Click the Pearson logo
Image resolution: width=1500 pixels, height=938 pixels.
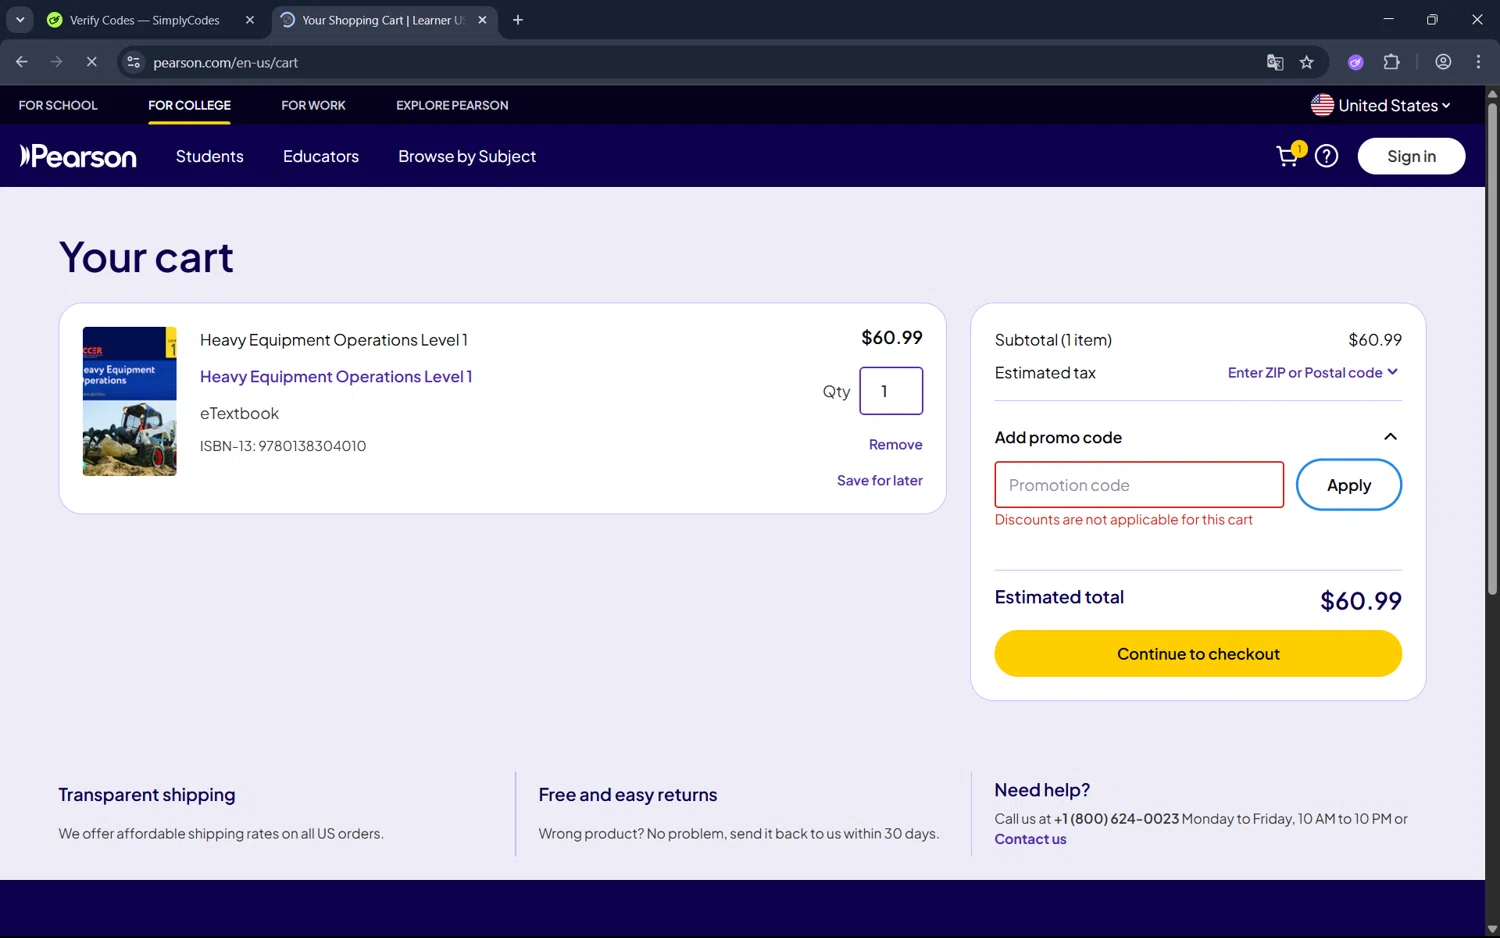point(78,156)
